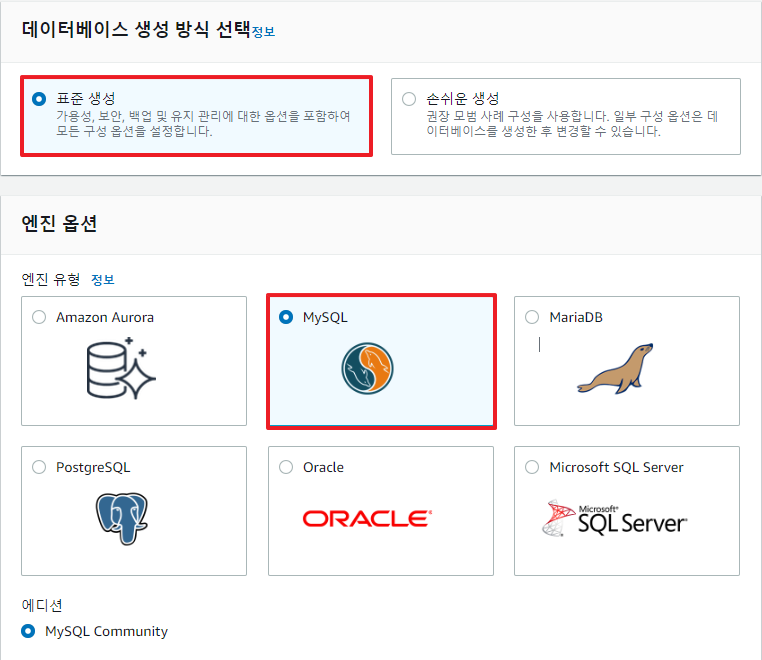Viewport: 762px width, 660px height.
Task: Click the 에디션 label
Action: [42, 606]
